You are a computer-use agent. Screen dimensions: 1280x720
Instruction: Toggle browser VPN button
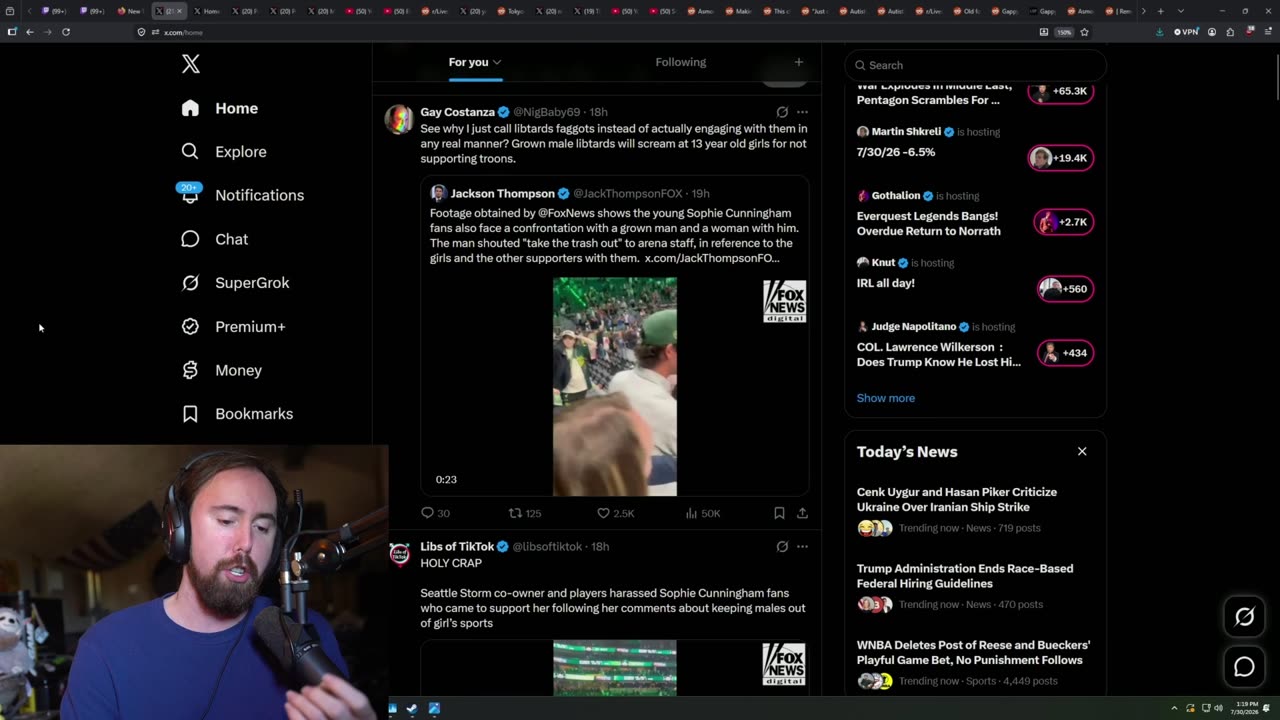1186,32
